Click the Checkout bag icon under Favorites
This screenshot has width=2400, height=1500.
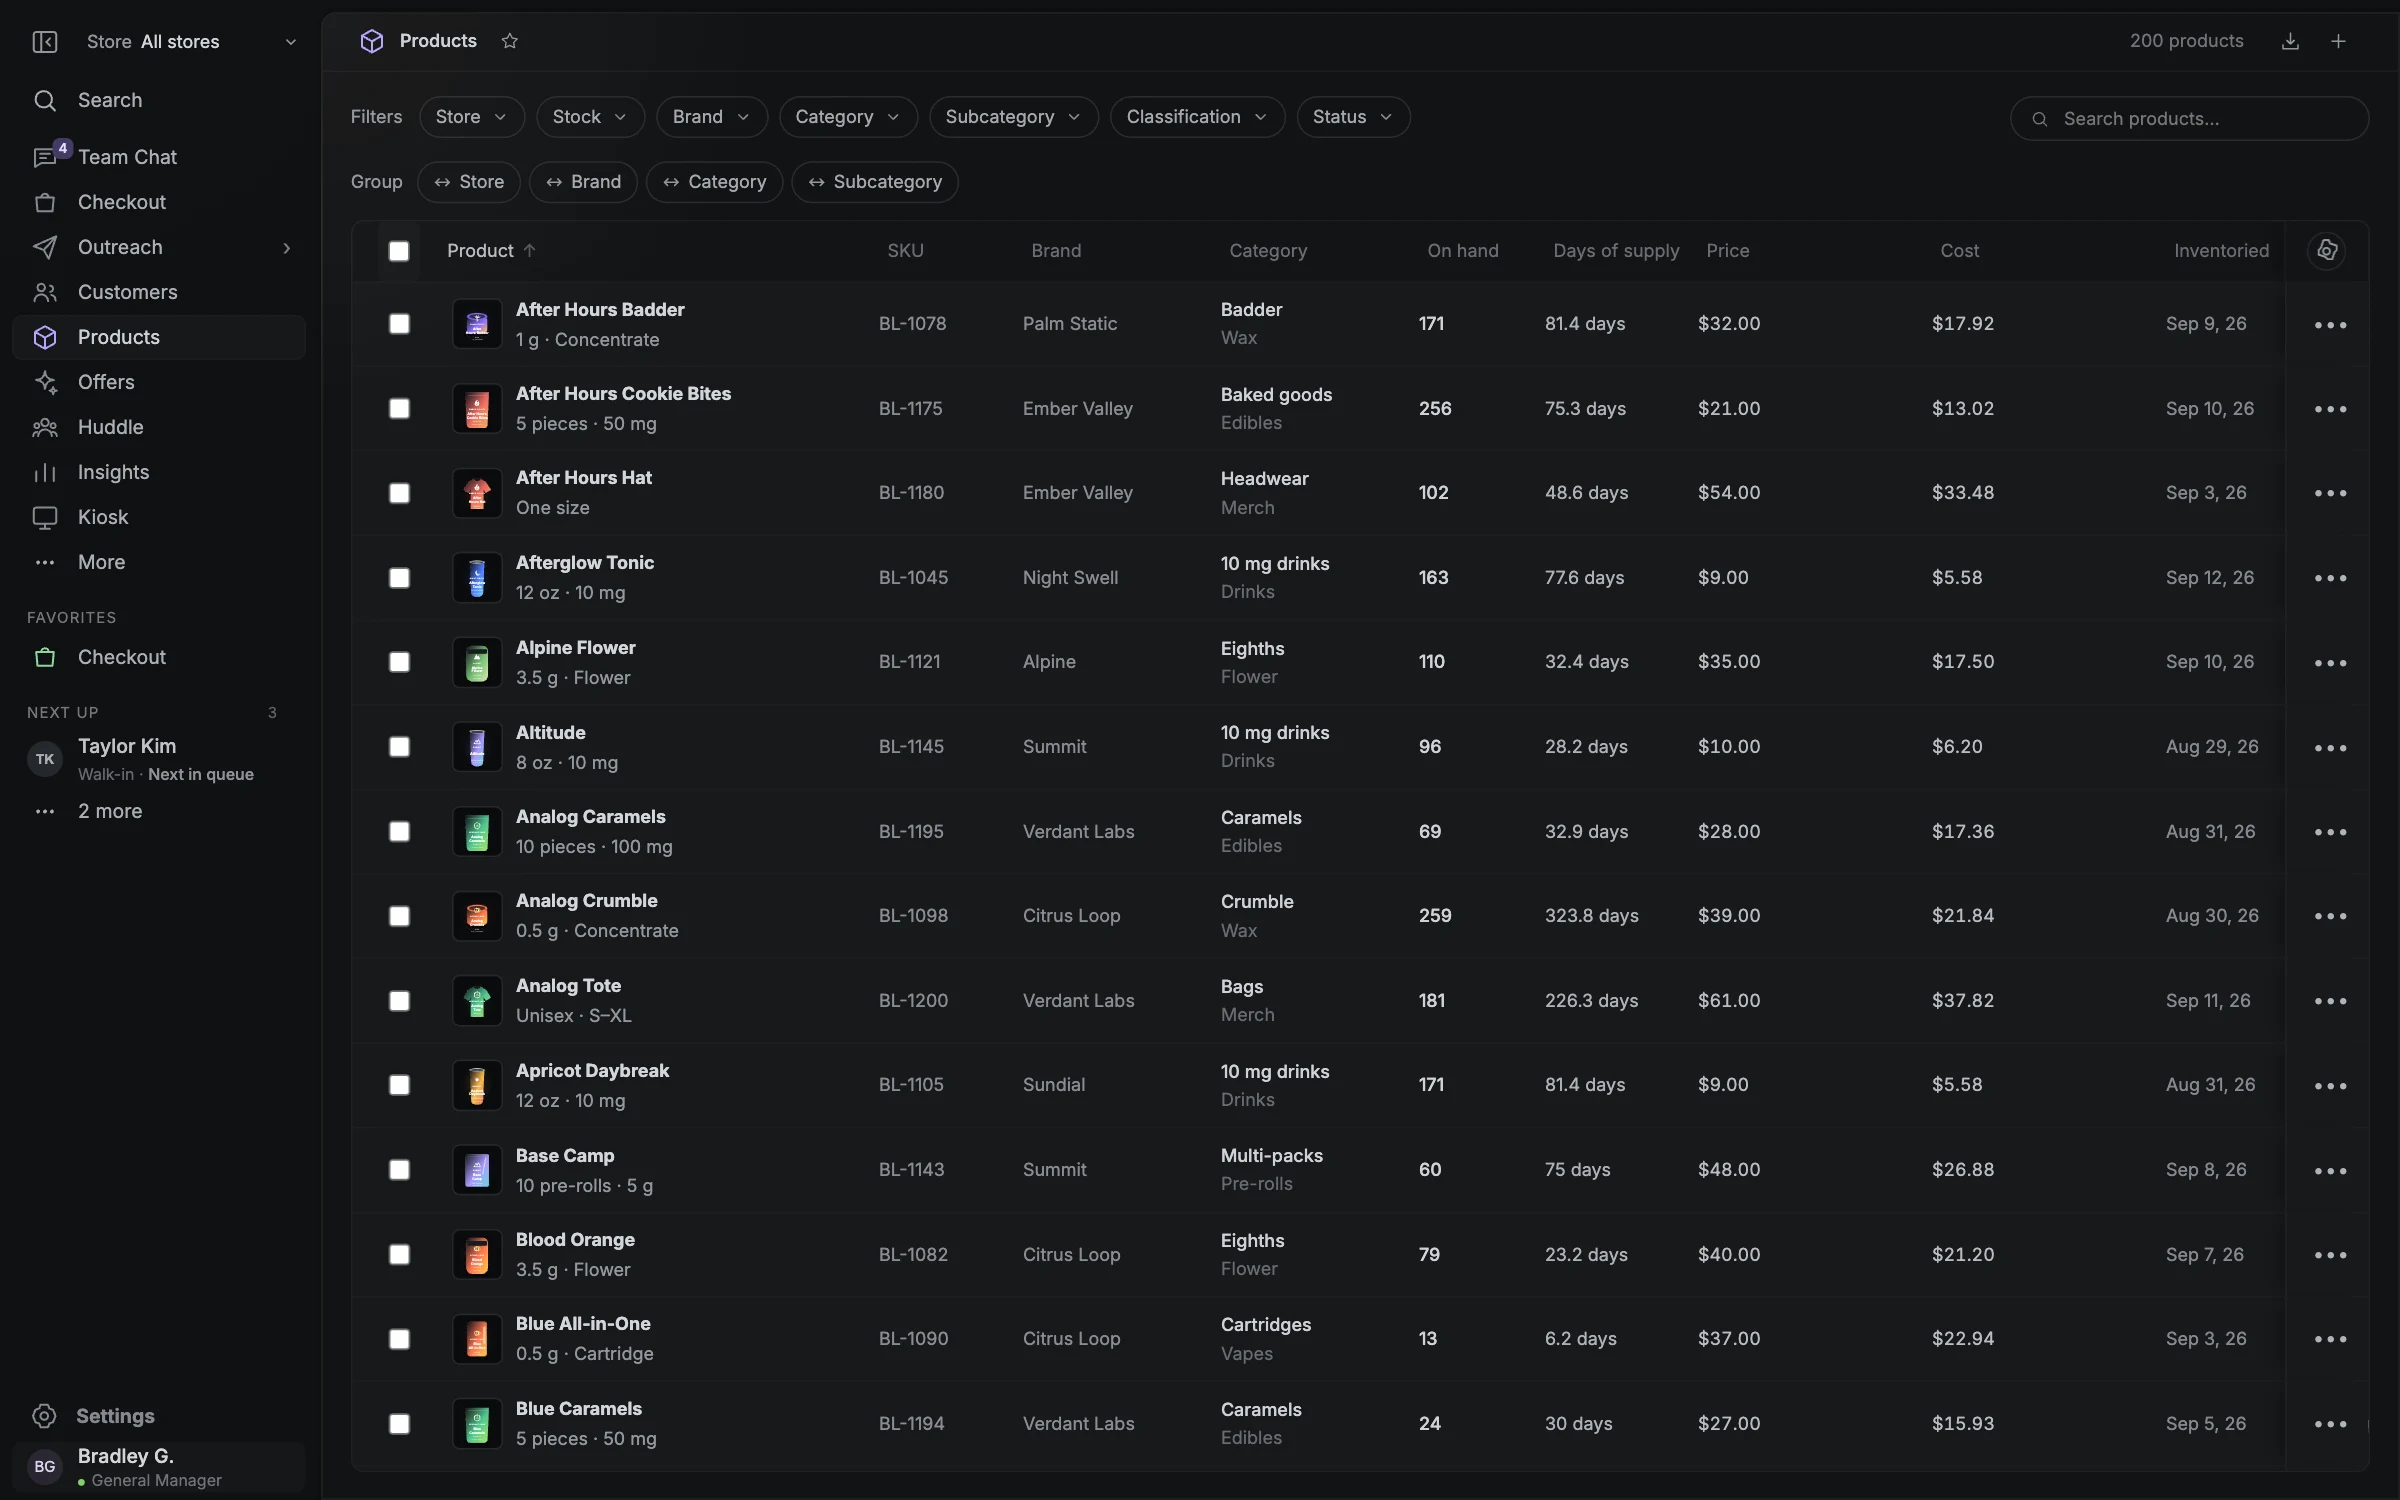[45, 657]
